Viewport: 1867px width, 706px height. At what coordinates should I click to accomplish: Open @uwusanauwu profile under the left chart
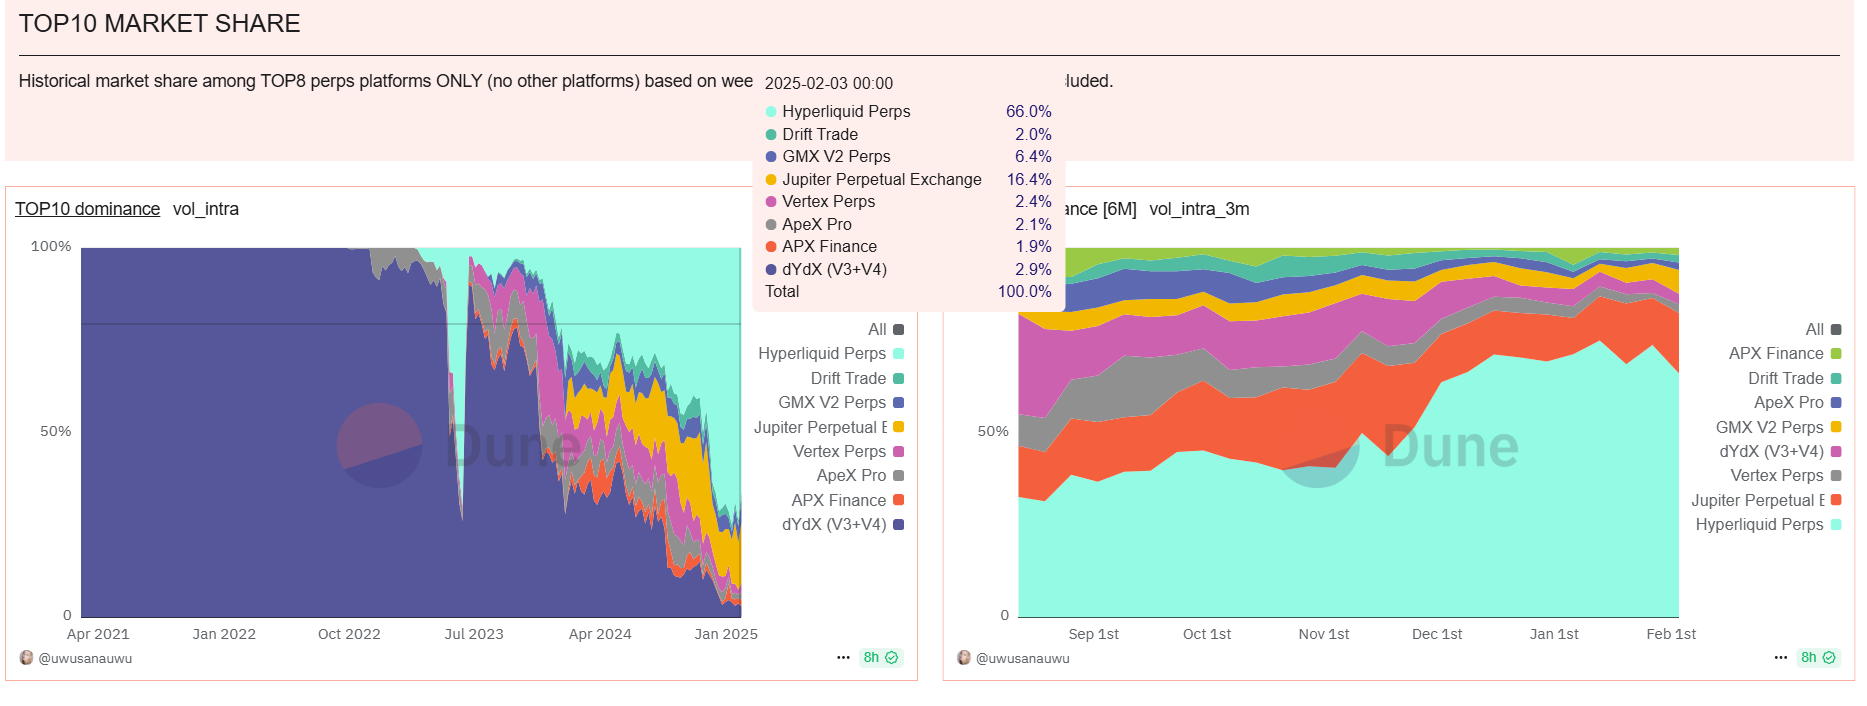click(x=85, y=659)
